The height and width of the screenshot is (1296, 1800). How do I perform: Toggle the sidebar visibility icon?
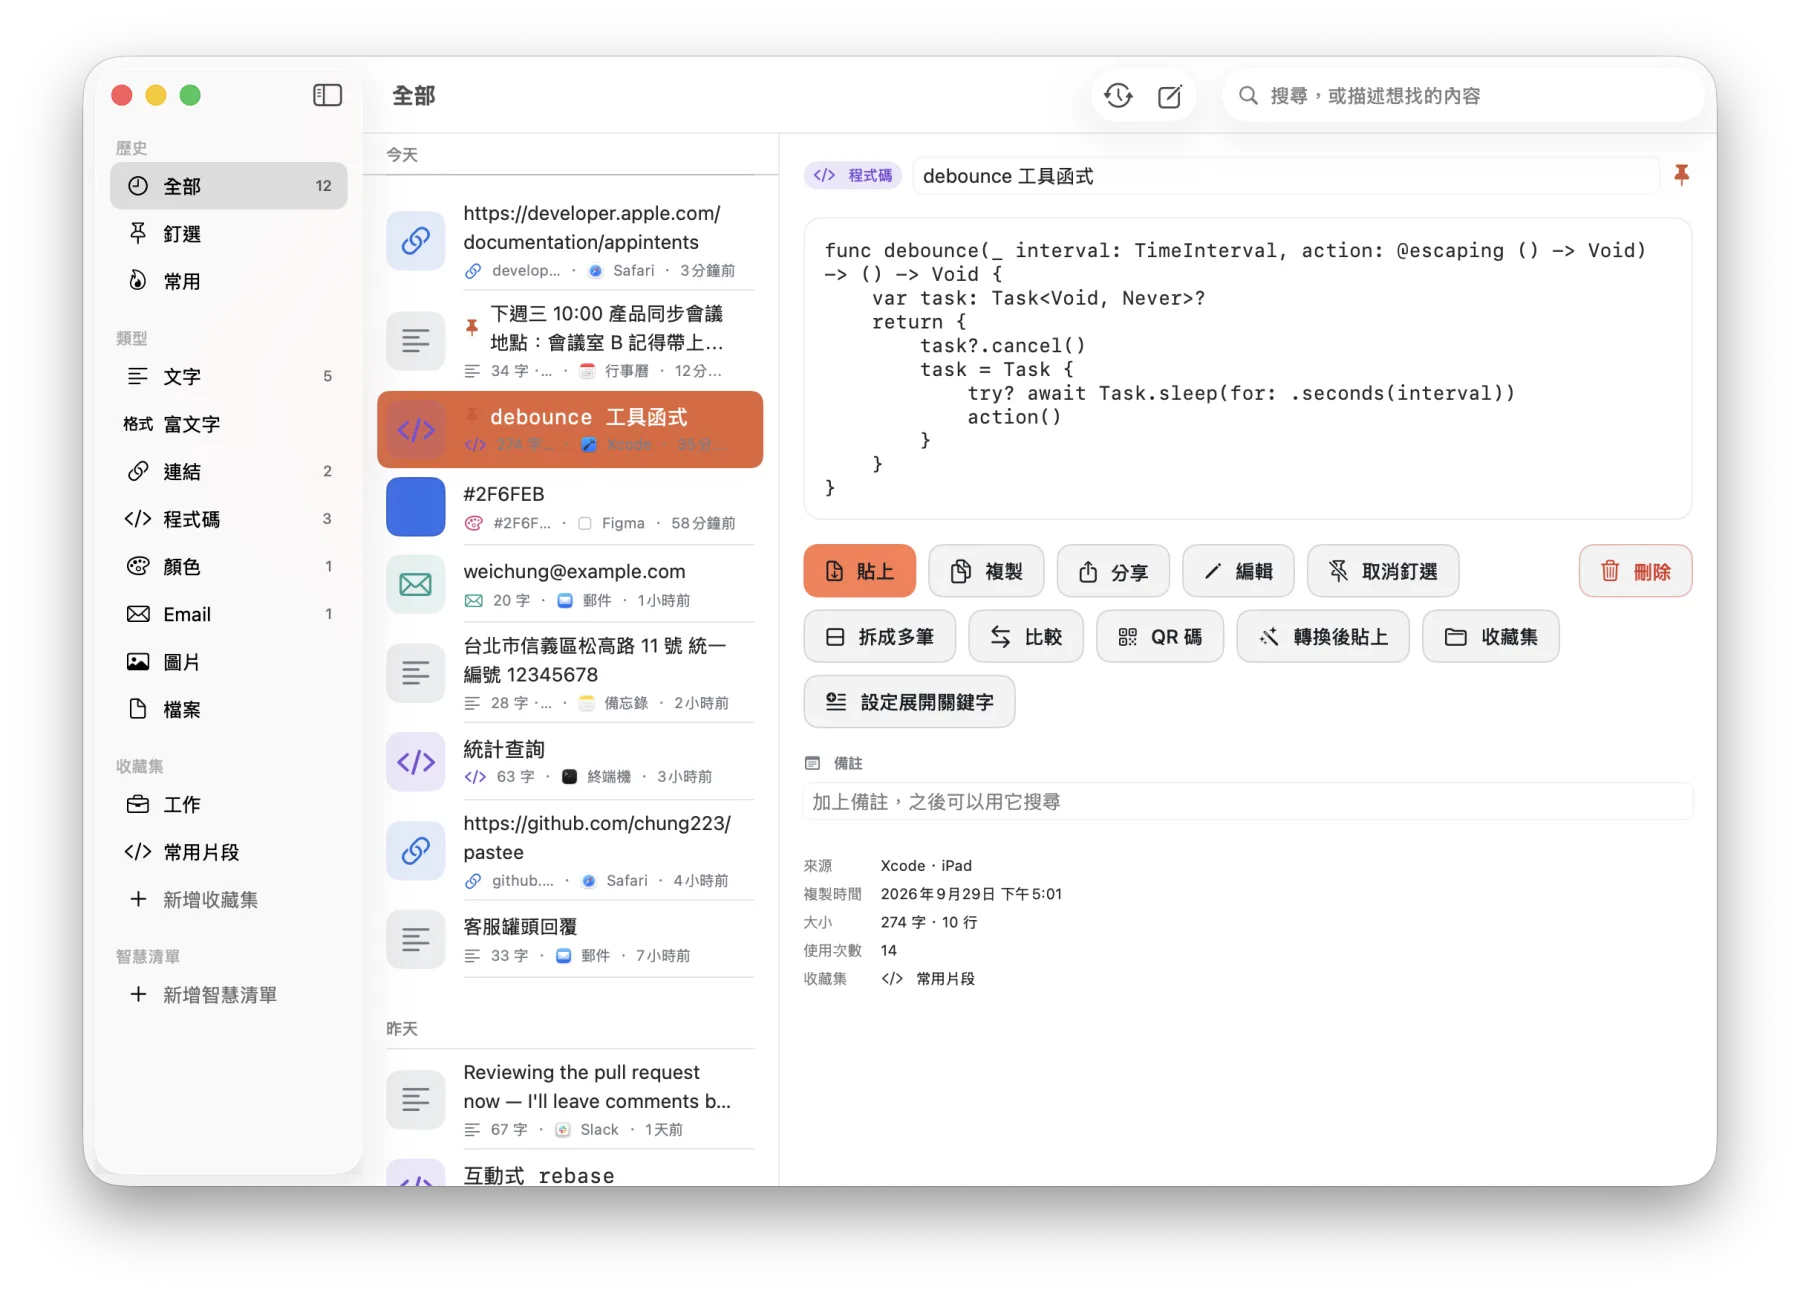[327, 95]
